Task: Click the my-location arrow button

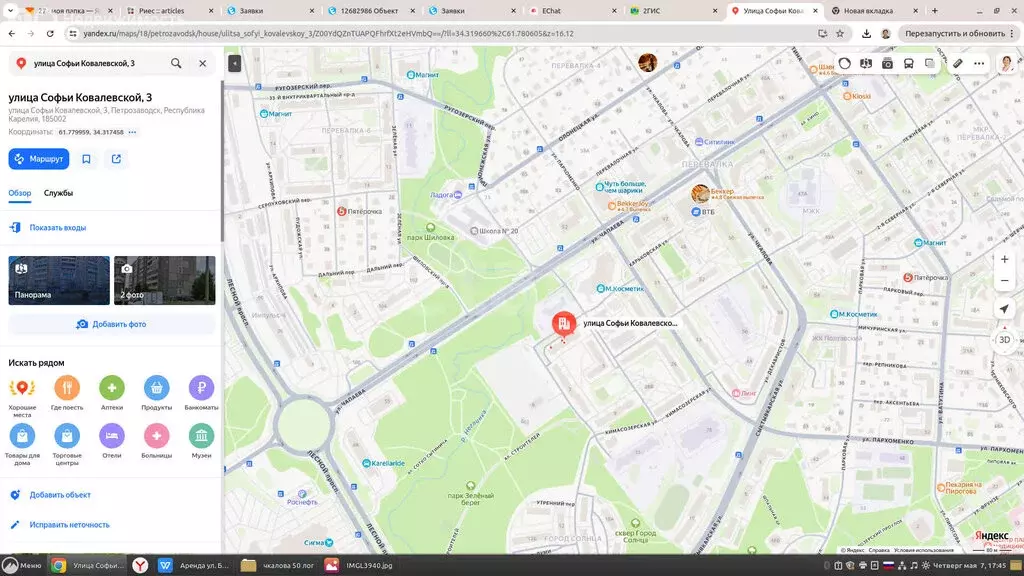Action: click(1004, 309)
